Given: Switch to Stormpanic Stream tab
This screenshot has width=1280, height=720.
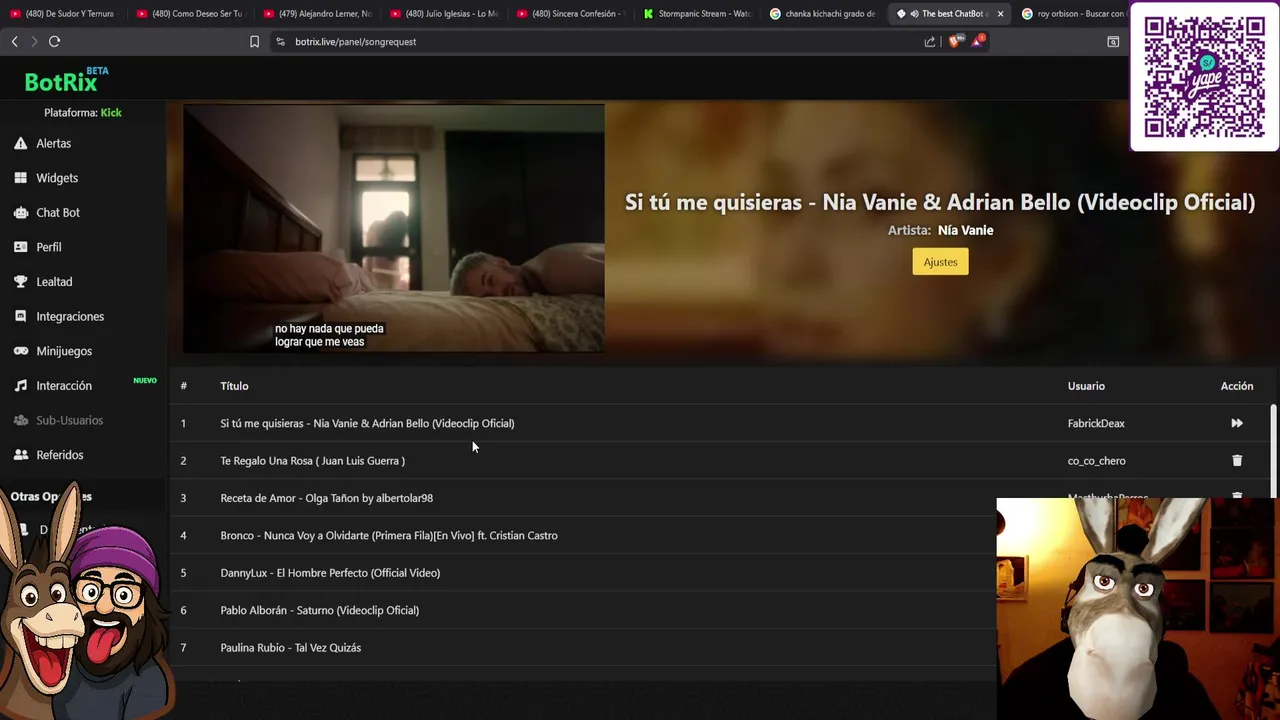Looking at the screenshot, I should (697, 14).
